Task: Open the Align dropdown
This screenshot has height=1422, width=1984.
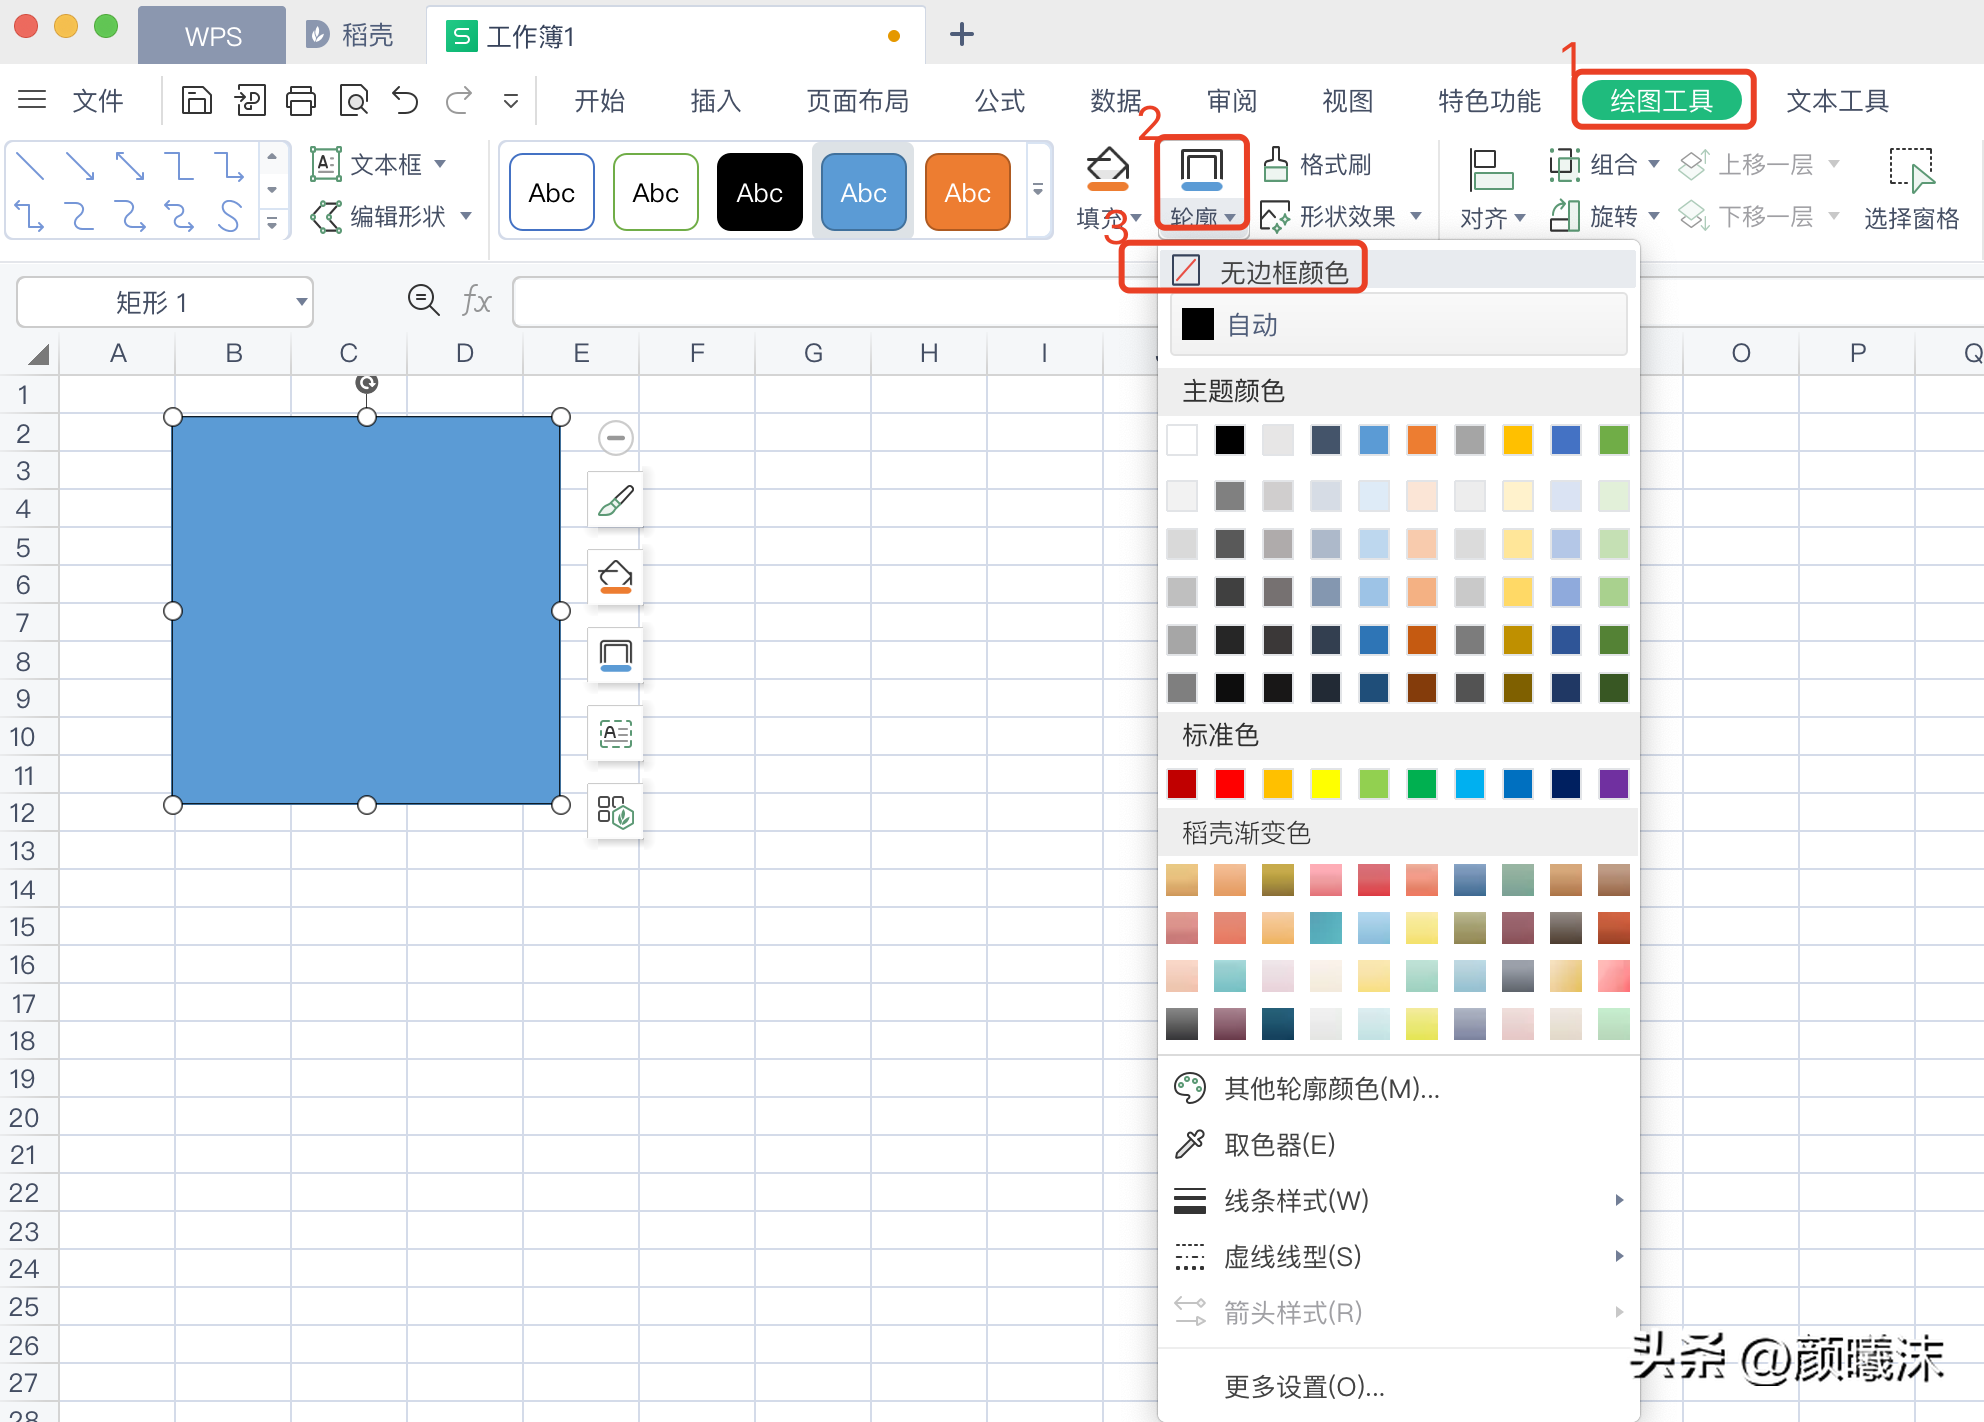Action: pos(1520,217)
